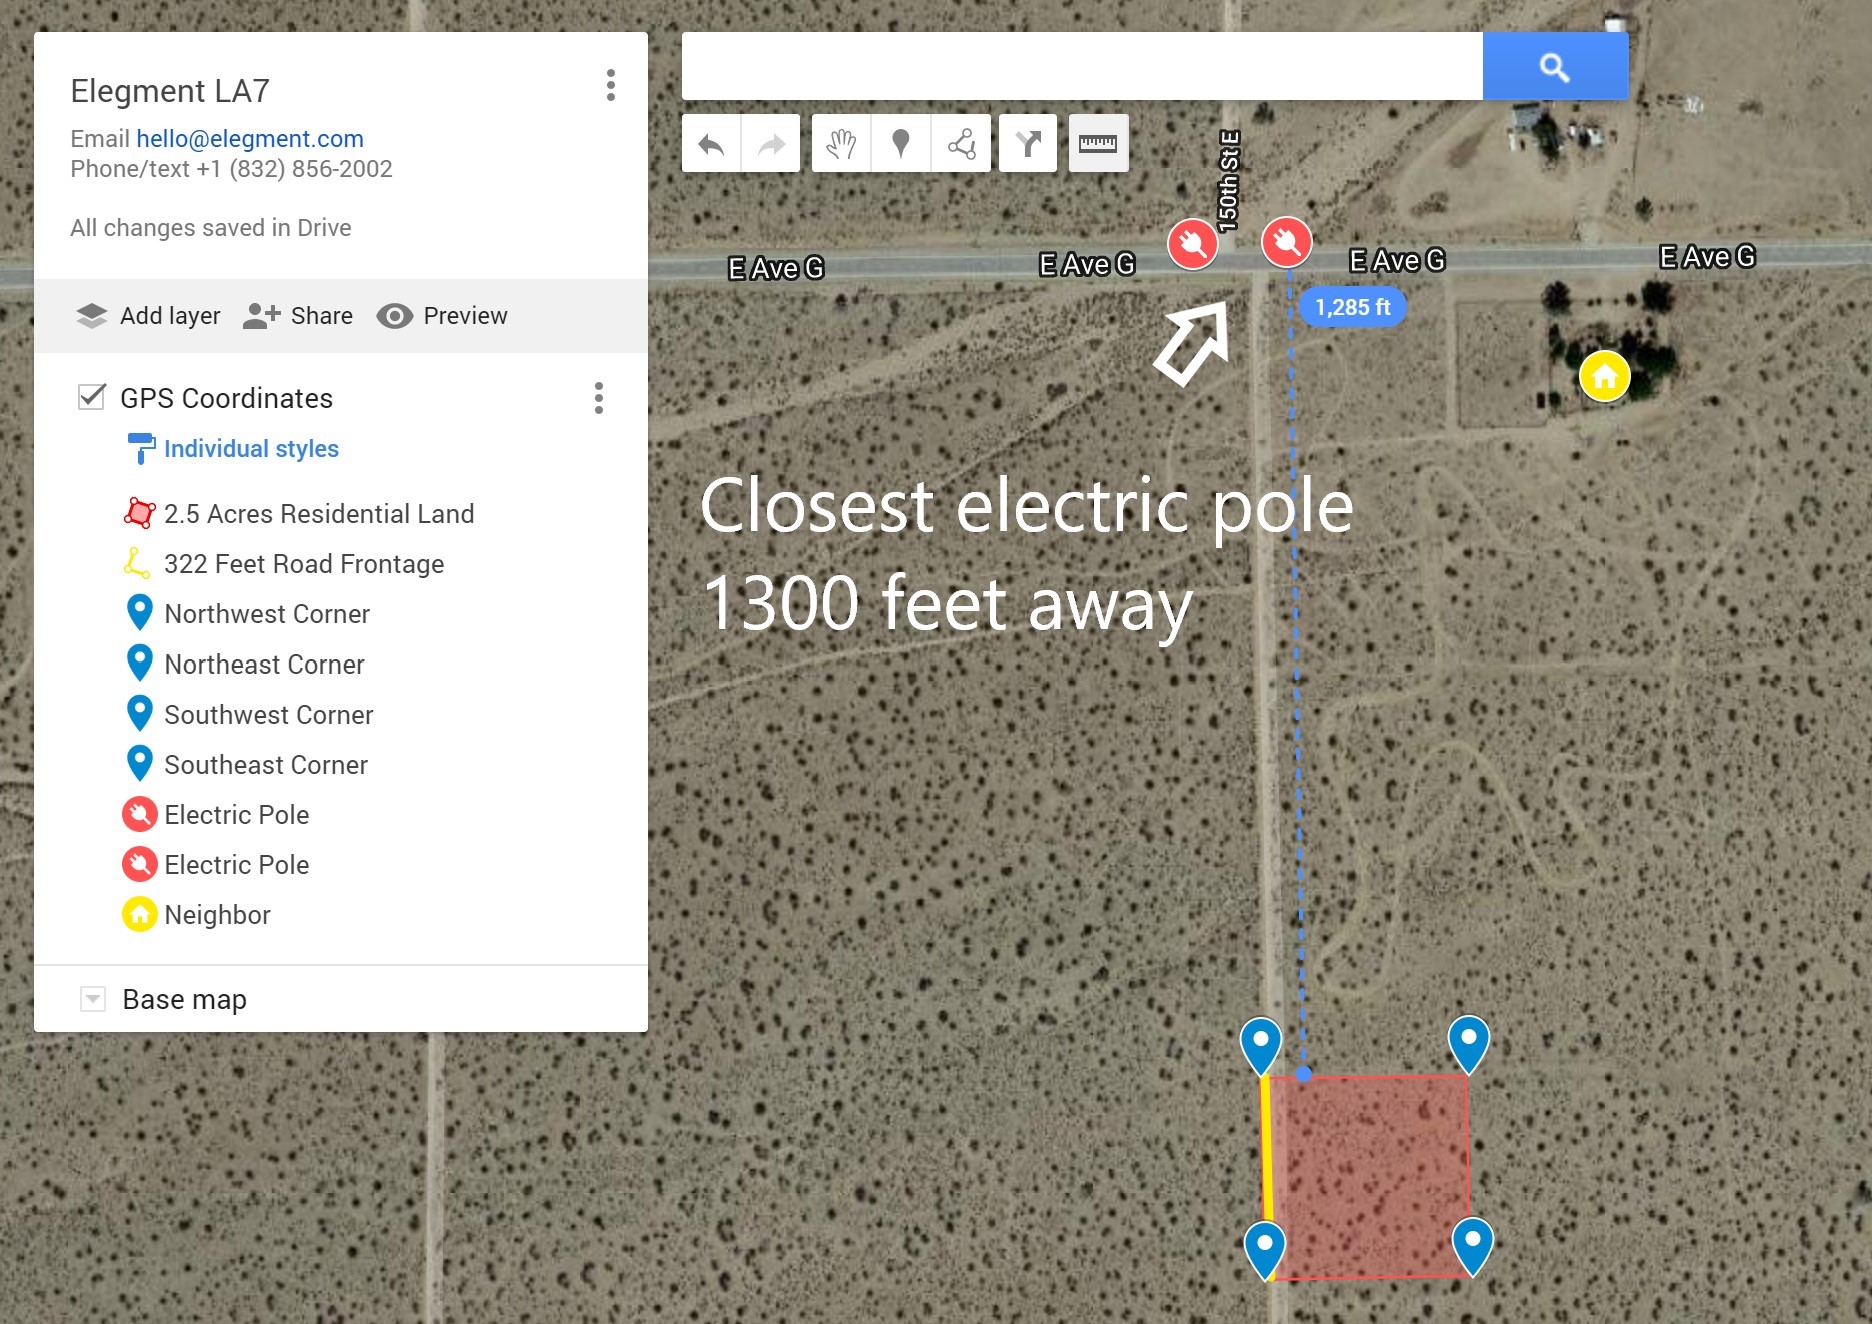
Task: Select the Northwest Corner list item
Action: 266,614
